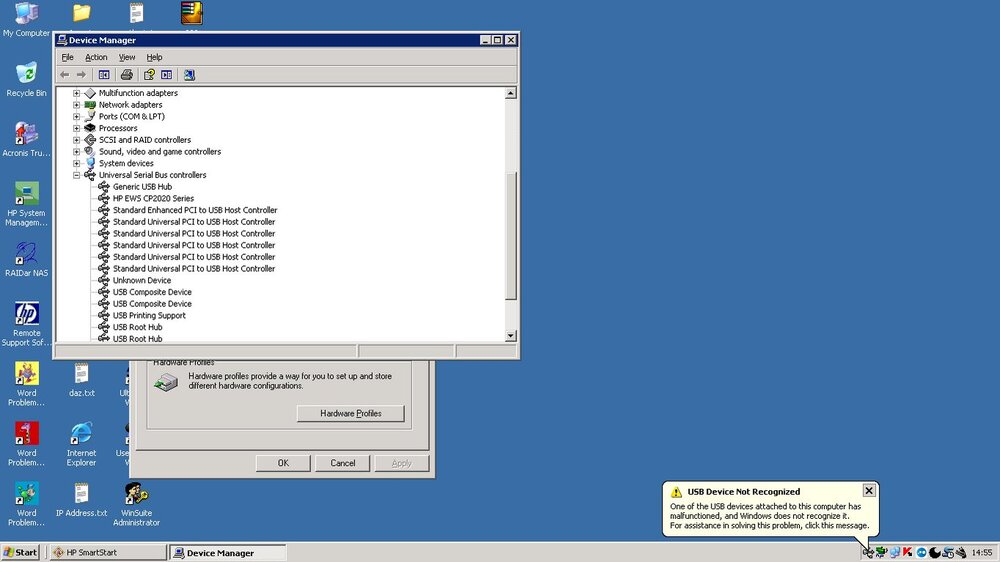
Task: Click the USB Device Not Recognized balloon message
Action: (x=770, y=516)
